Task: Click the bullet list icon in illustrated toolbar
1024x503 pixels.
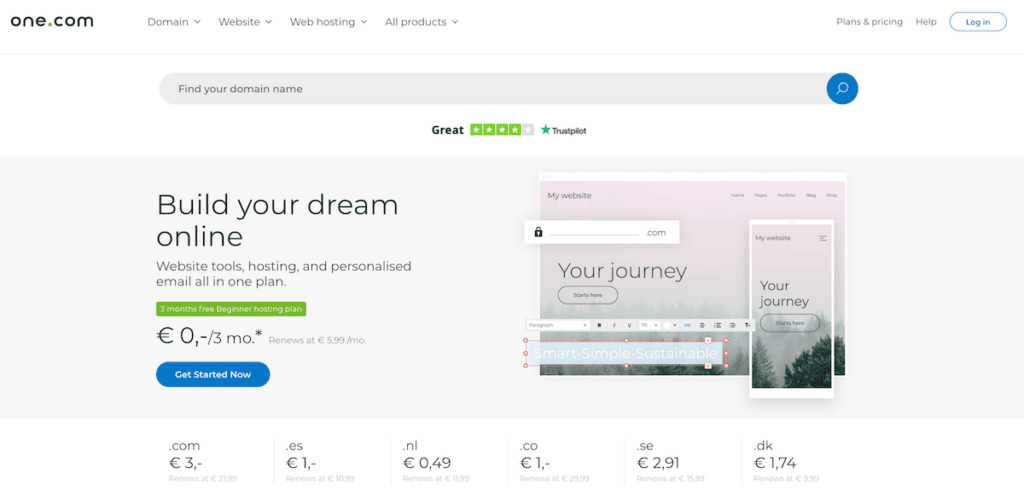Action: [x=733, y=325]
